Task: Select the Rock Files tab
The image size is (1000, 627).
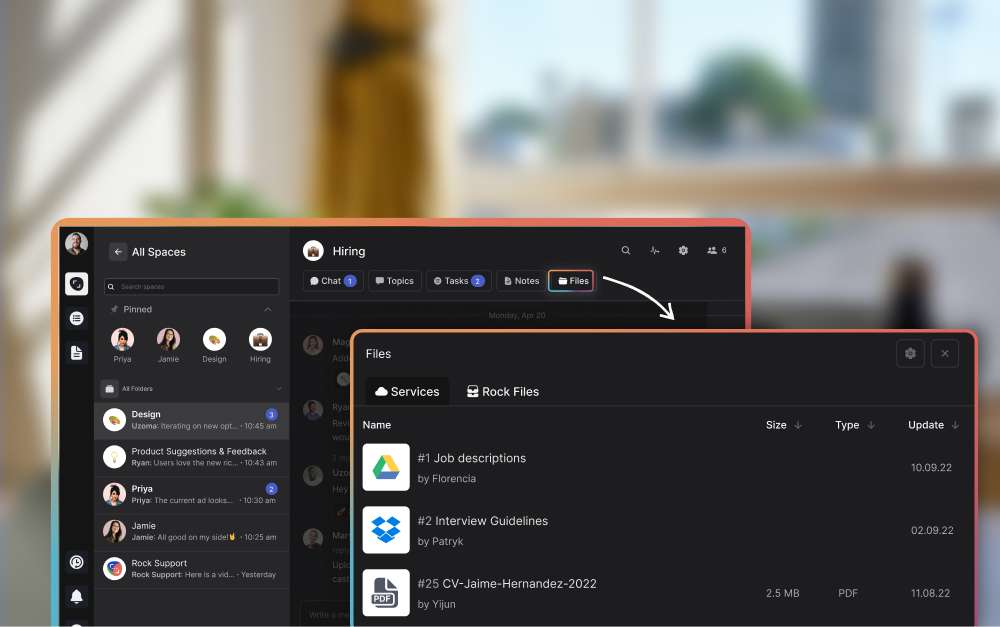Action: coord(503,392)
